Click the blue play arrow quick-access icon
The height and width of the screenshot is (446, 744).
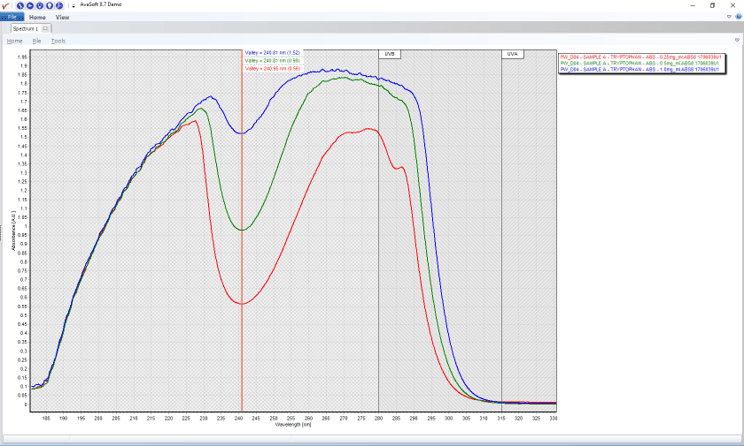(30, 6)
